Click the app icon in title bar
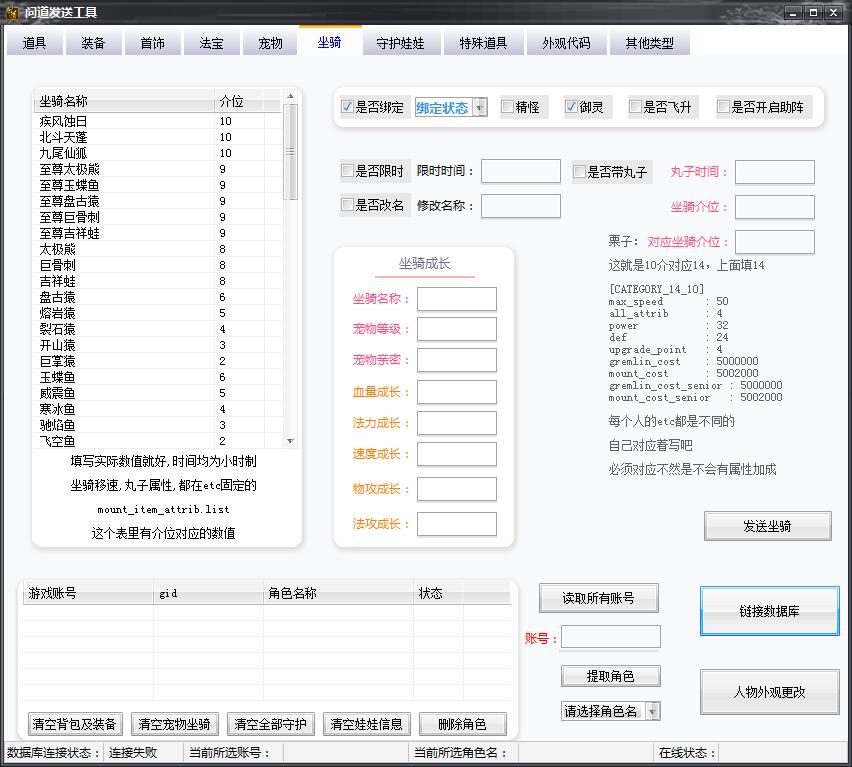This screenshot has width=852, height=767. [x=11, y=12]
